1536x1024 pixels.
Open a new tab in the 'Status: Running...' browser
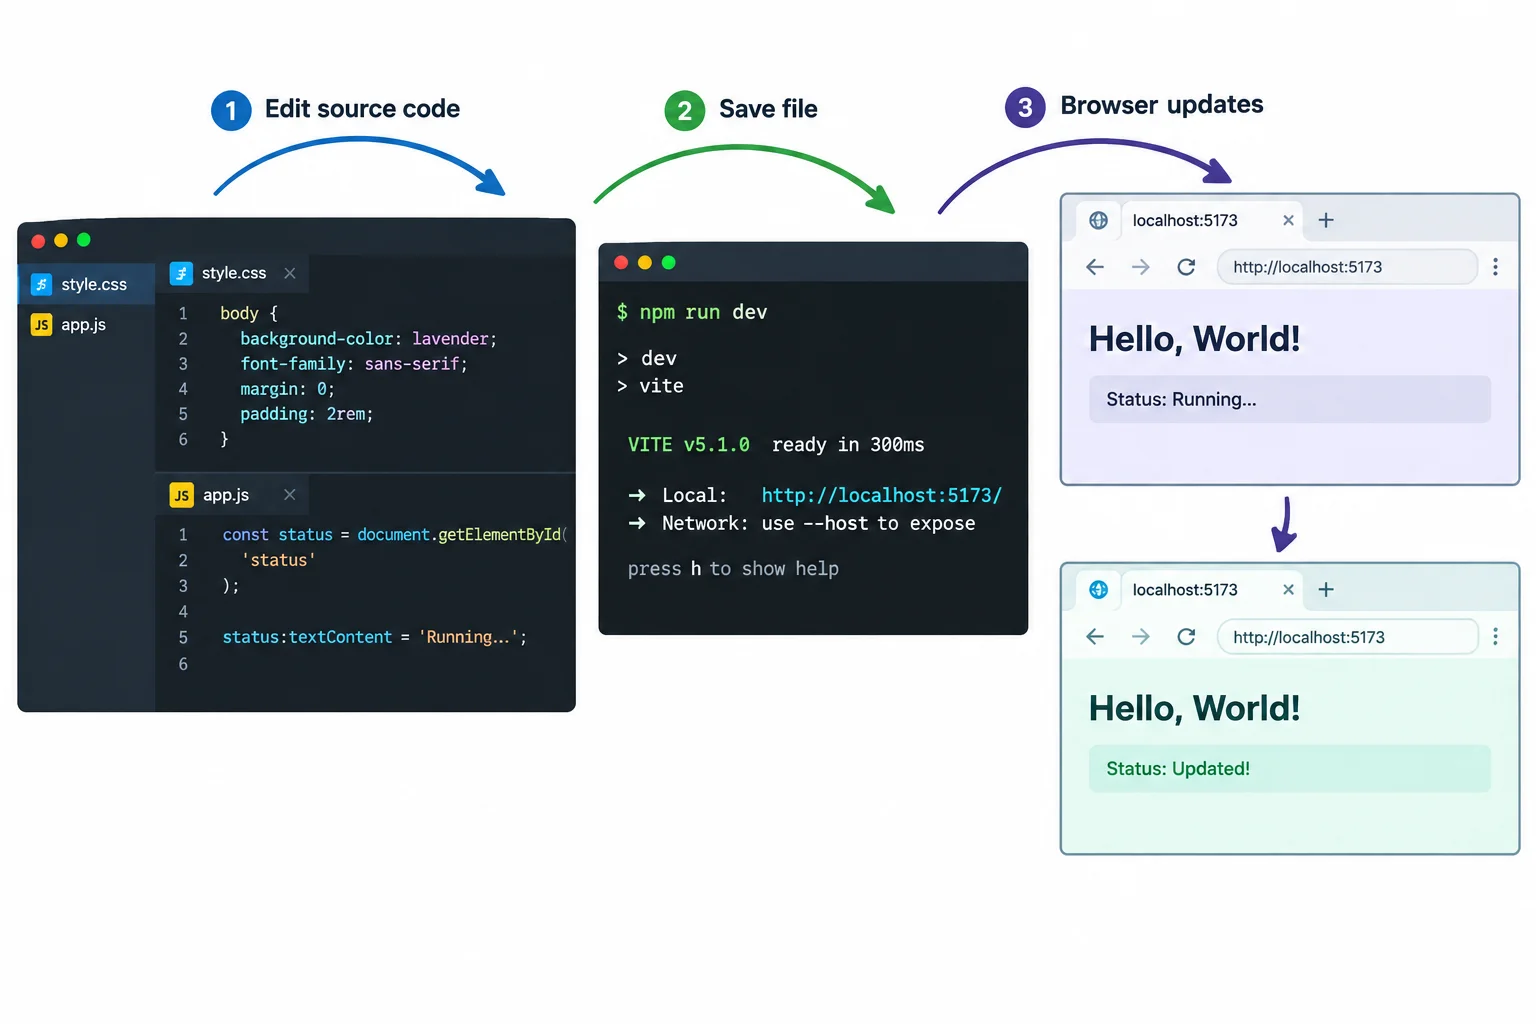pos(1326,220)
